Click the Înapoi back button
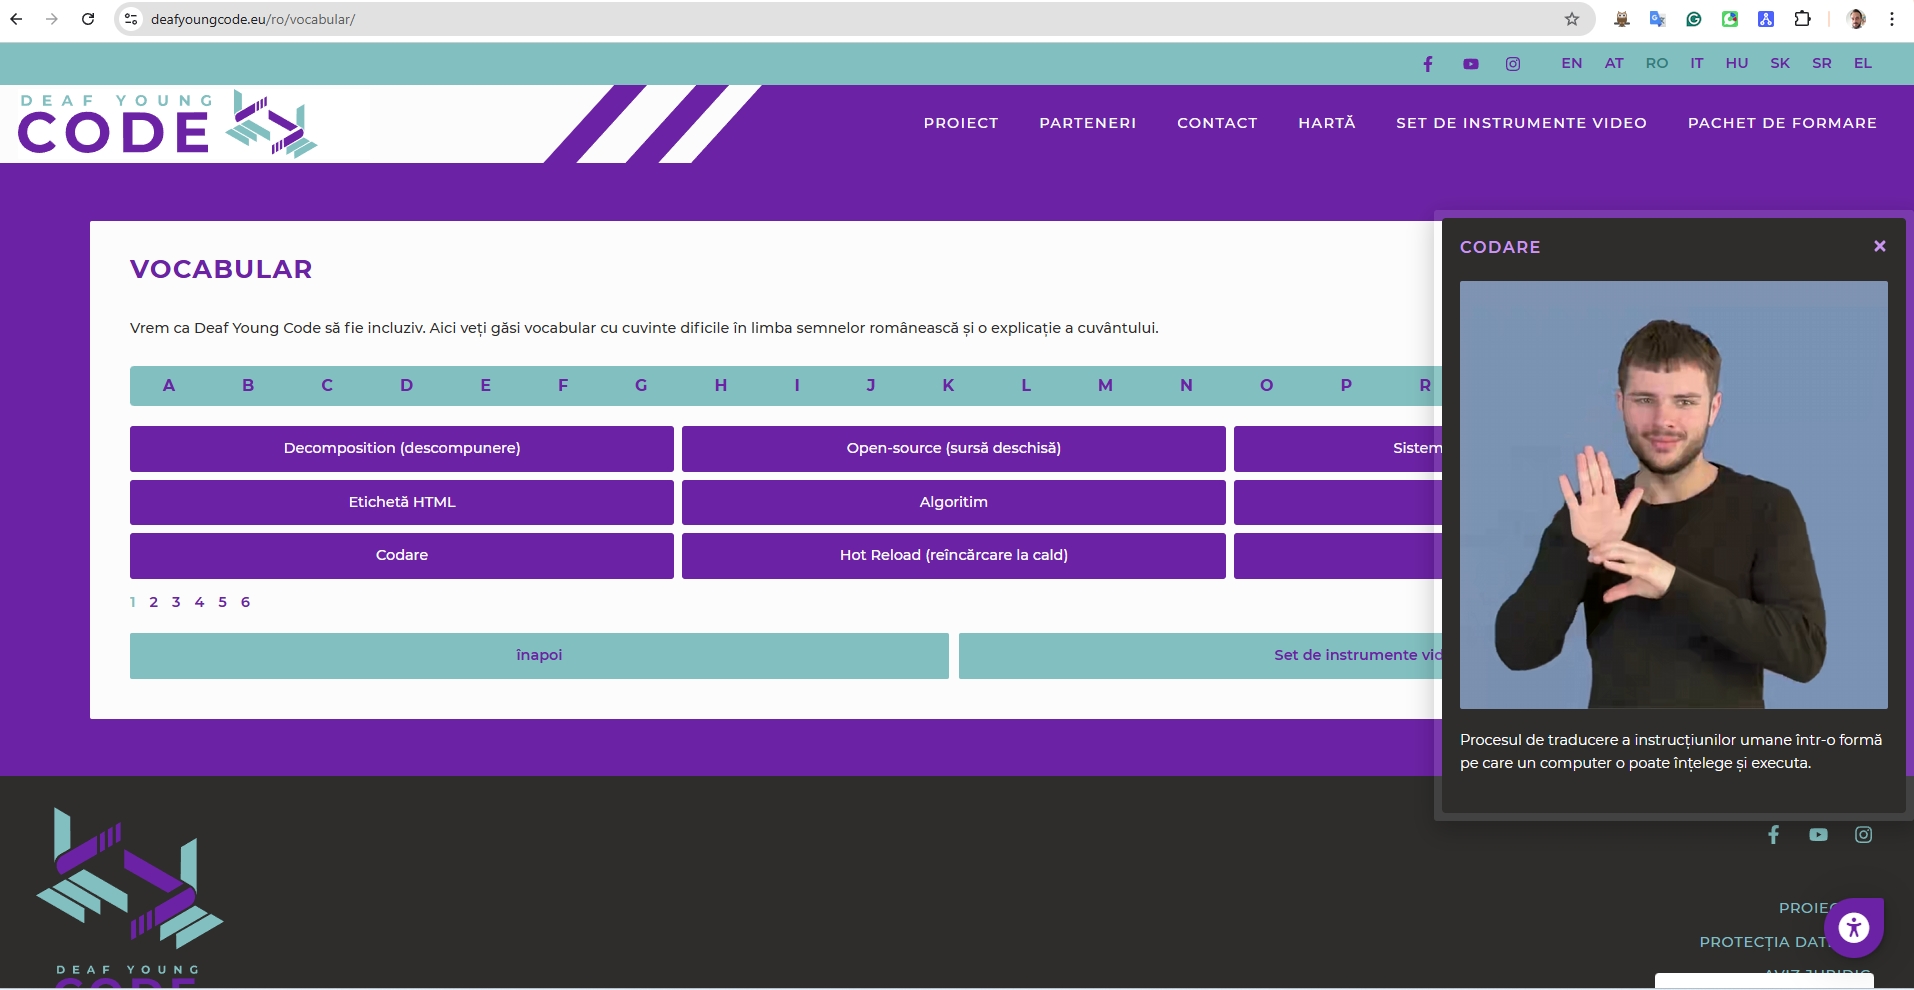Image resolution: width=1914 pixels, height=990 pixels. 539,656
